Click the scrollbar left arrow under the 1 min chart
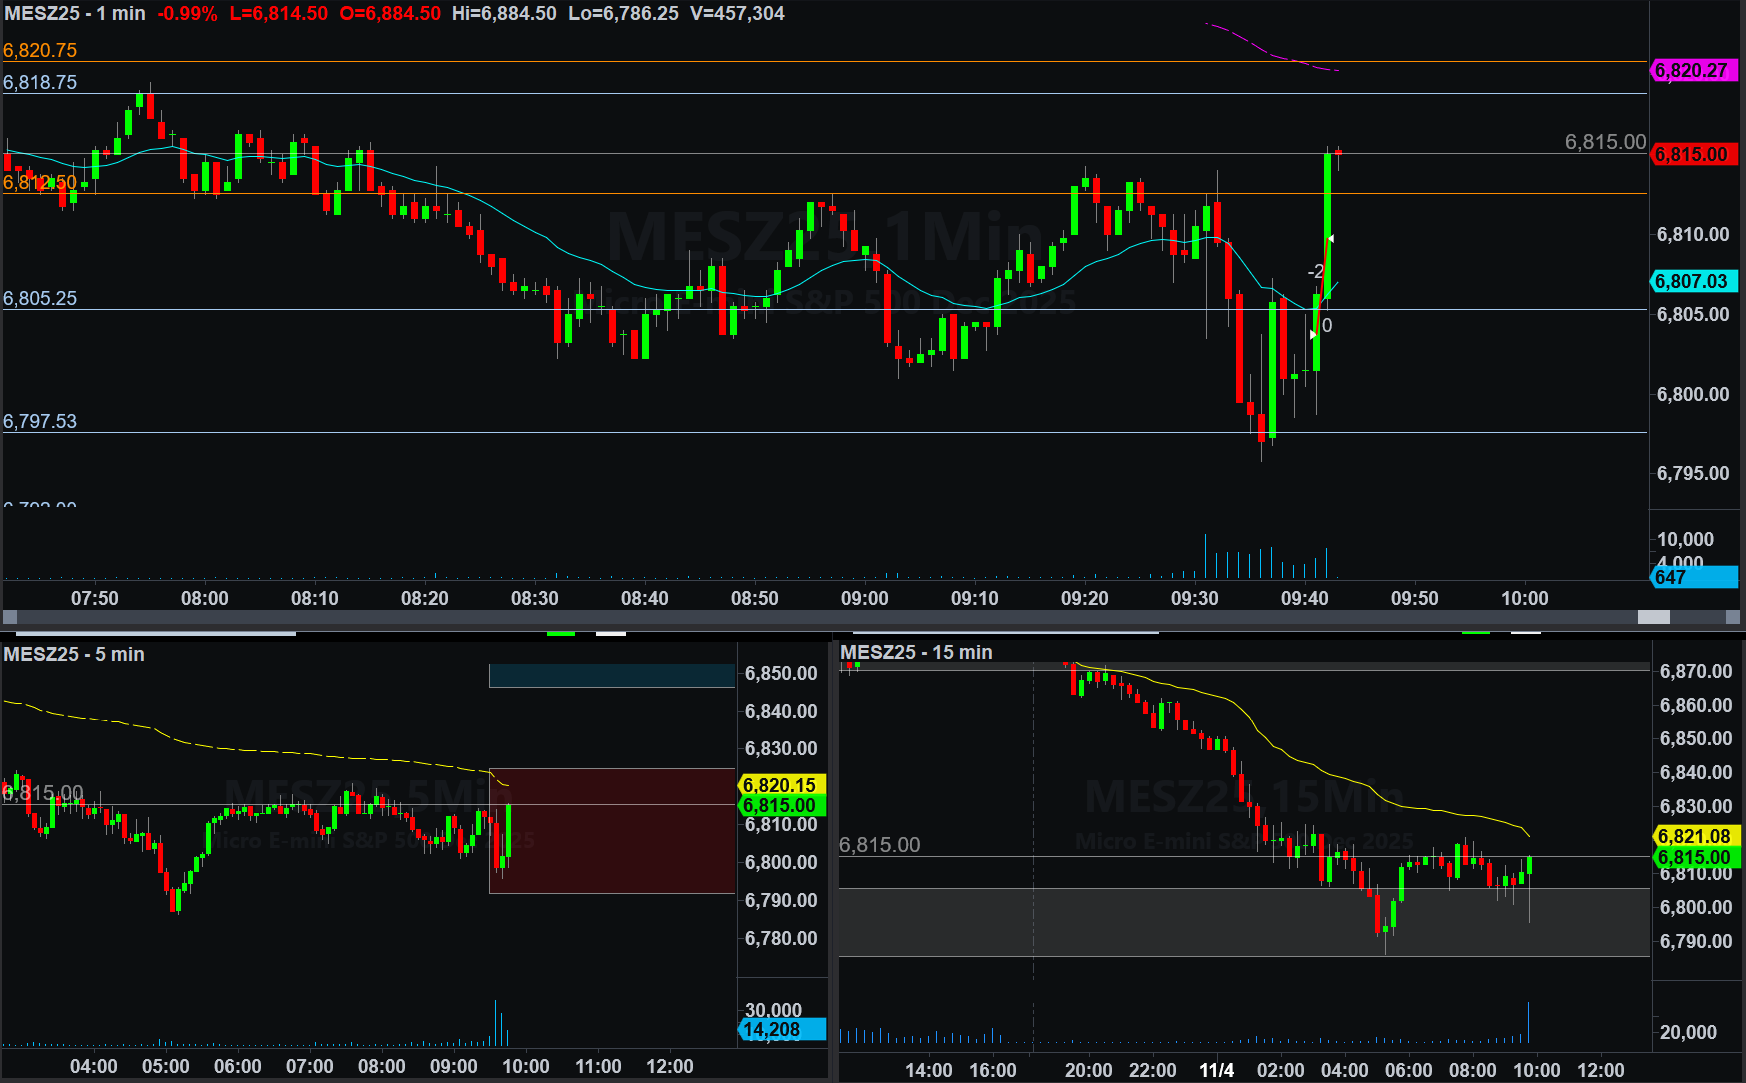The image size is (1746, 1083). click(x=10, y=617)
